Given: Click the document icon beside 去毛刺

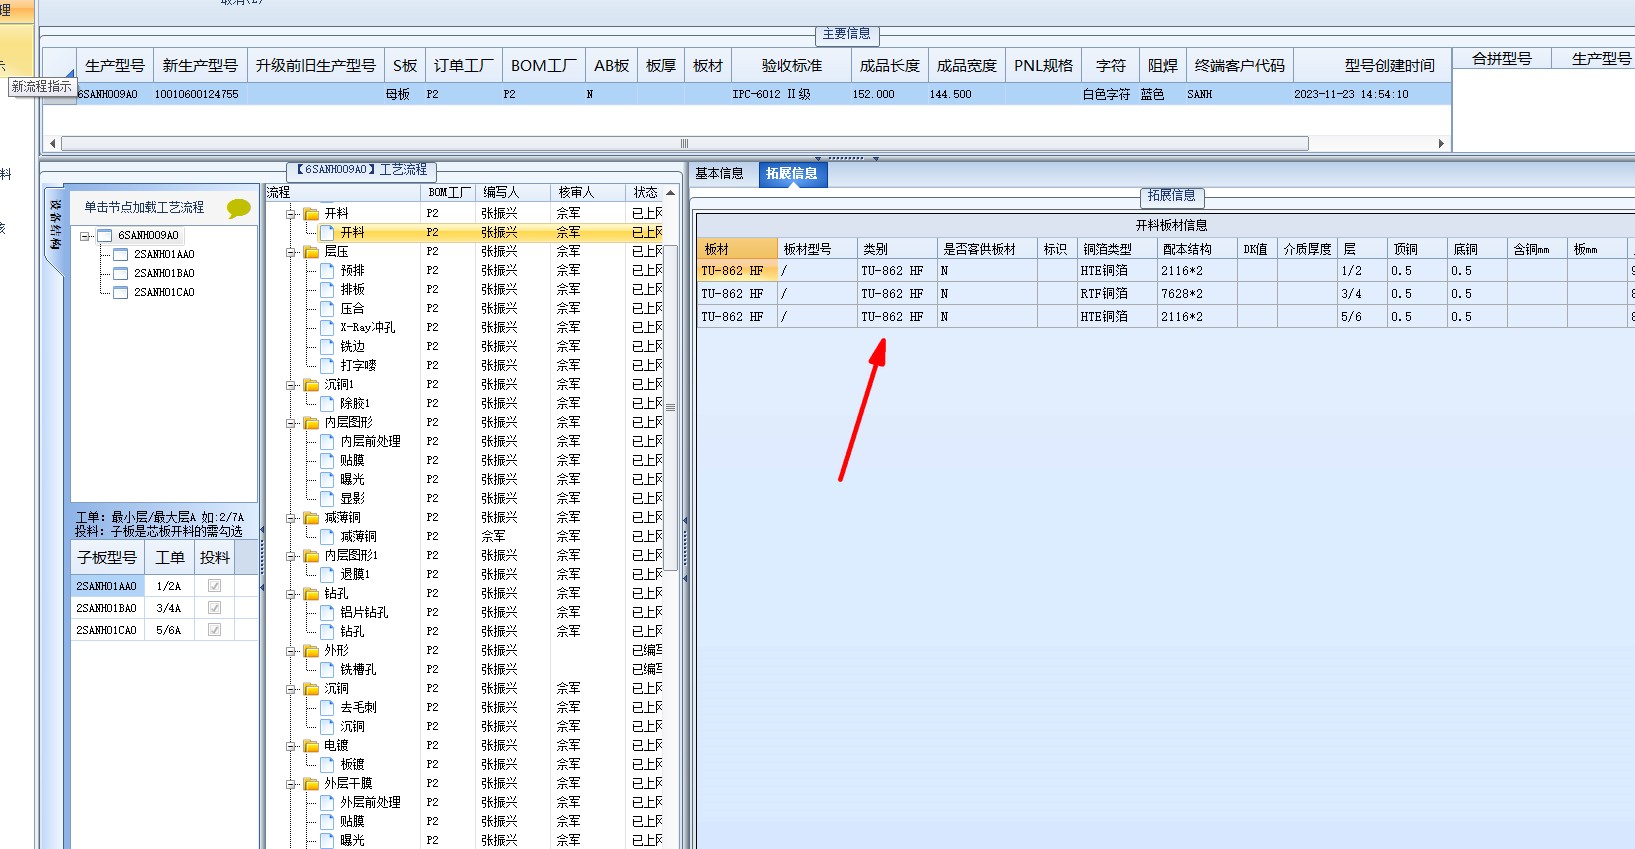Looking at the screenshot, I should click(x=327, y=708).
